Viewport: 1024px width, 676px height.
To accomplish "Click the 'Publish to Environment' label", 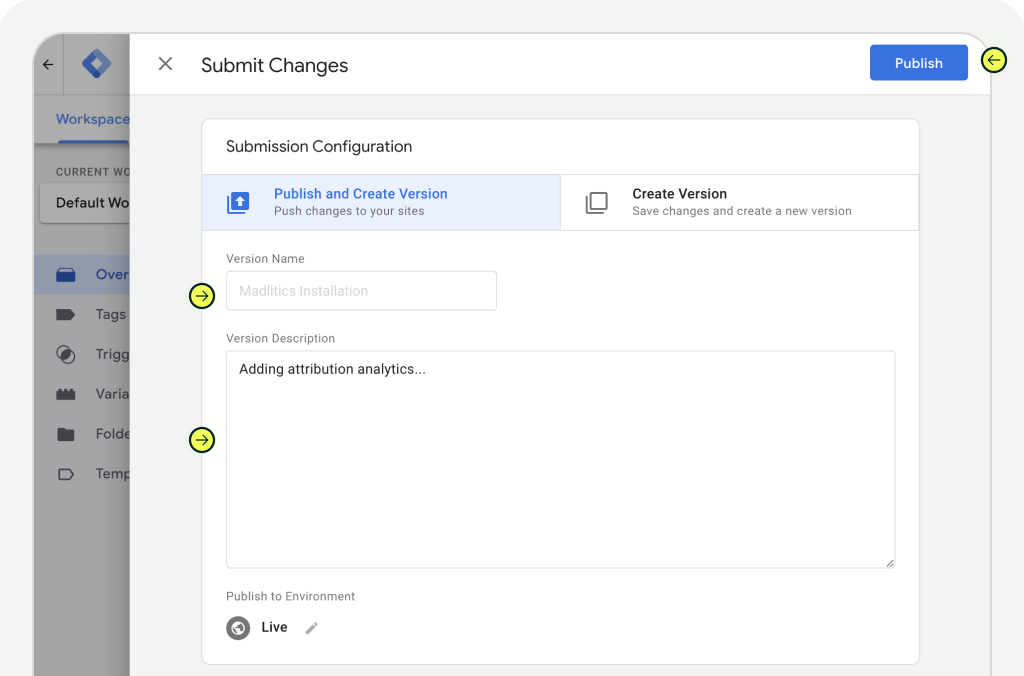I will [291, 596].
